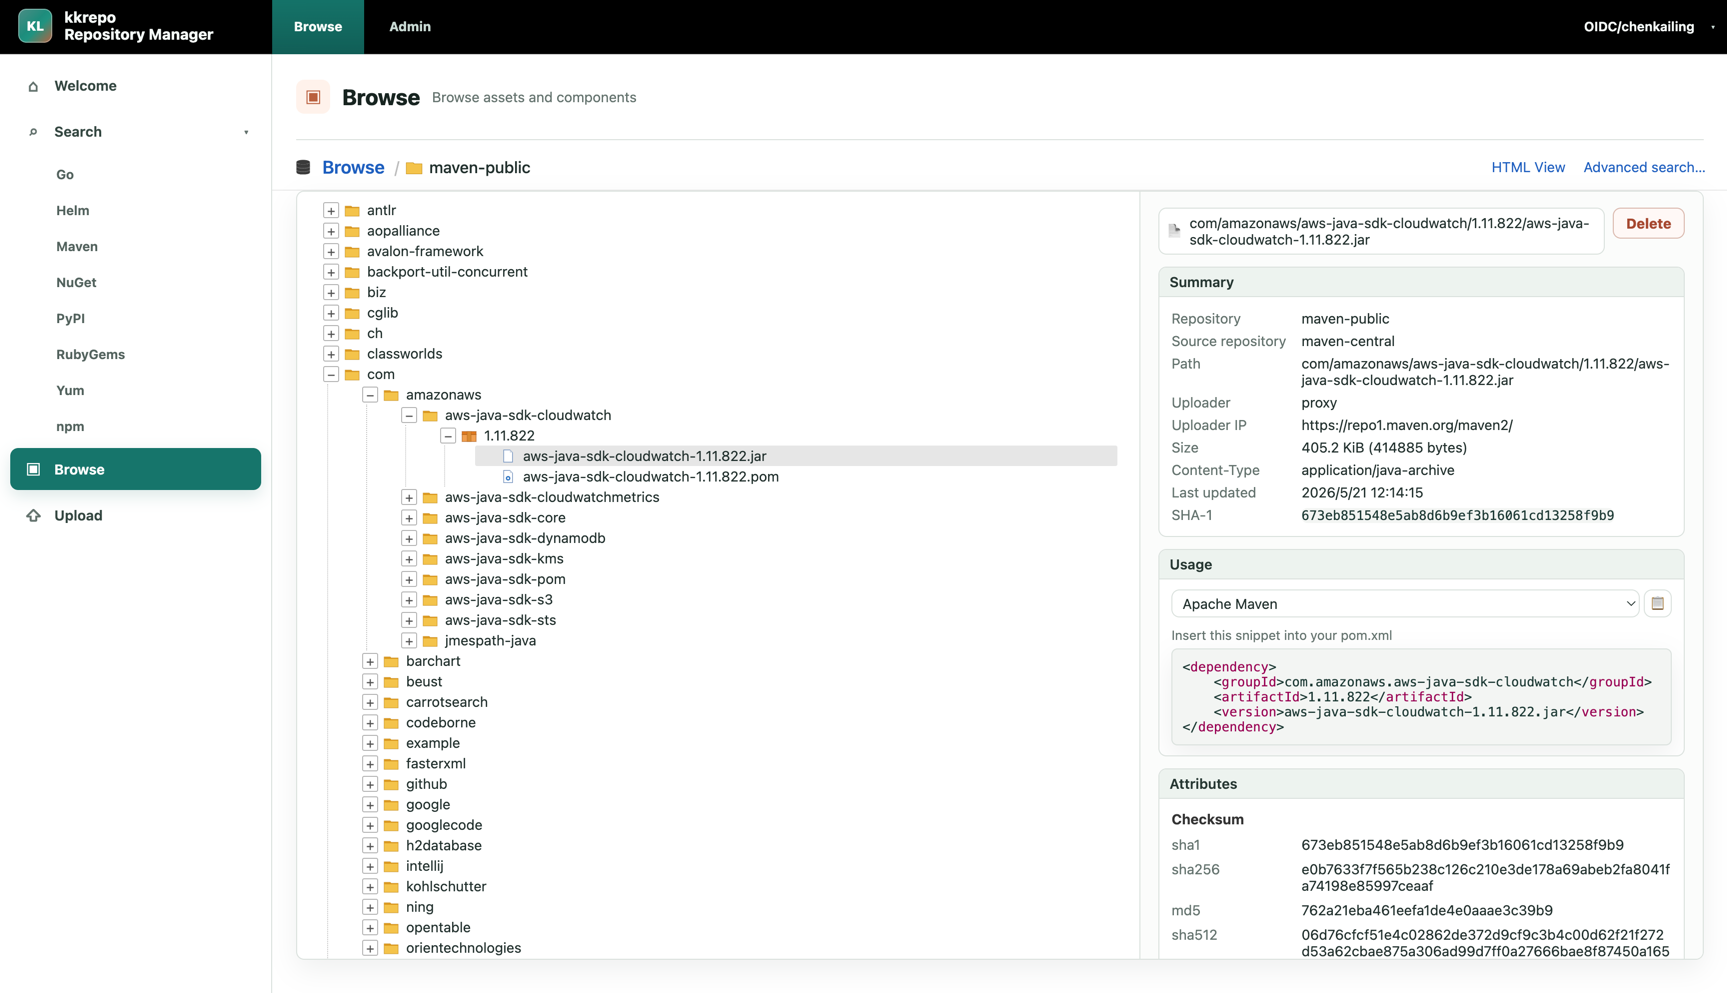Collapse the Search menu arrow in sidebar
Screen dimensions: 1727x993
coord(246,132)
